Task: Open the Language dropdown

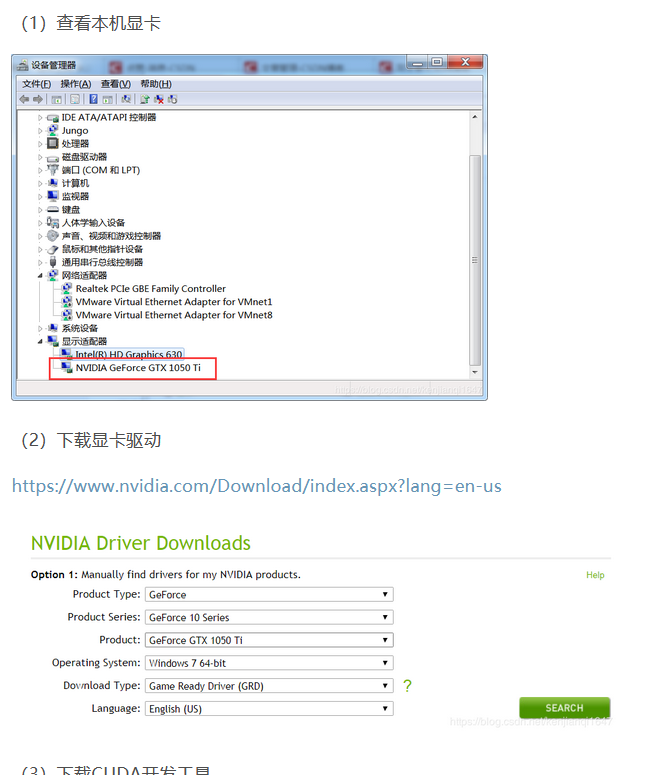Action: pyautogui.click(x=269, y=708)
